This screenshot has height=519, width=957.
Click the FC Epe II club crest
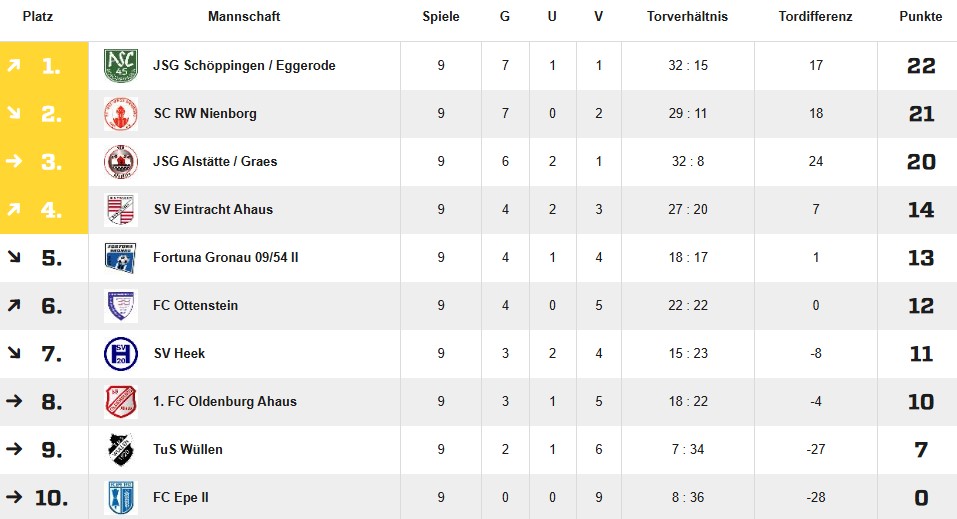tap(121, 497)
